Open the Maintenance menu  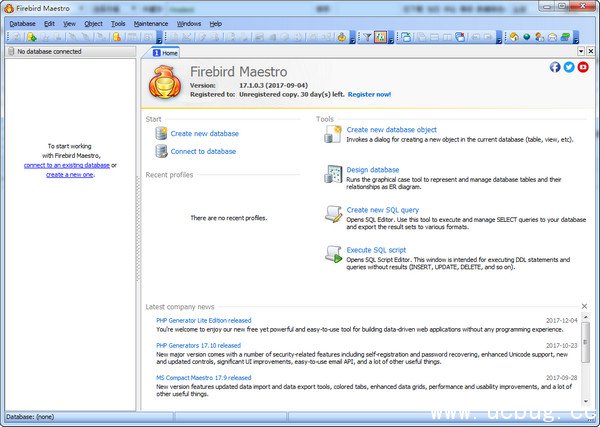[151, 22]
